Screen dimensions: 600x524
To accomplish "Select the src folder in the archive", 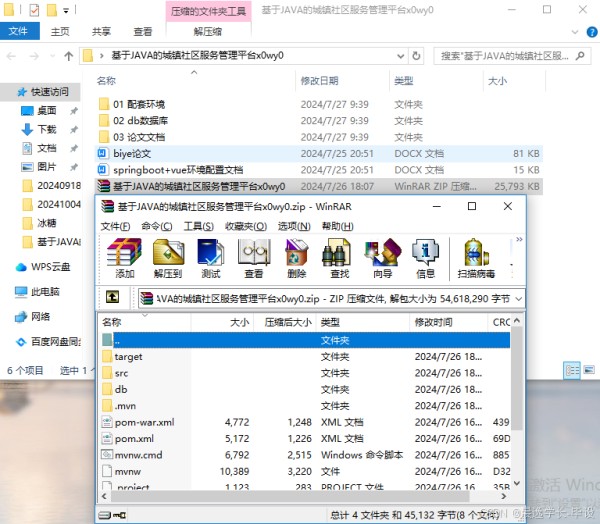I will 304,373.
